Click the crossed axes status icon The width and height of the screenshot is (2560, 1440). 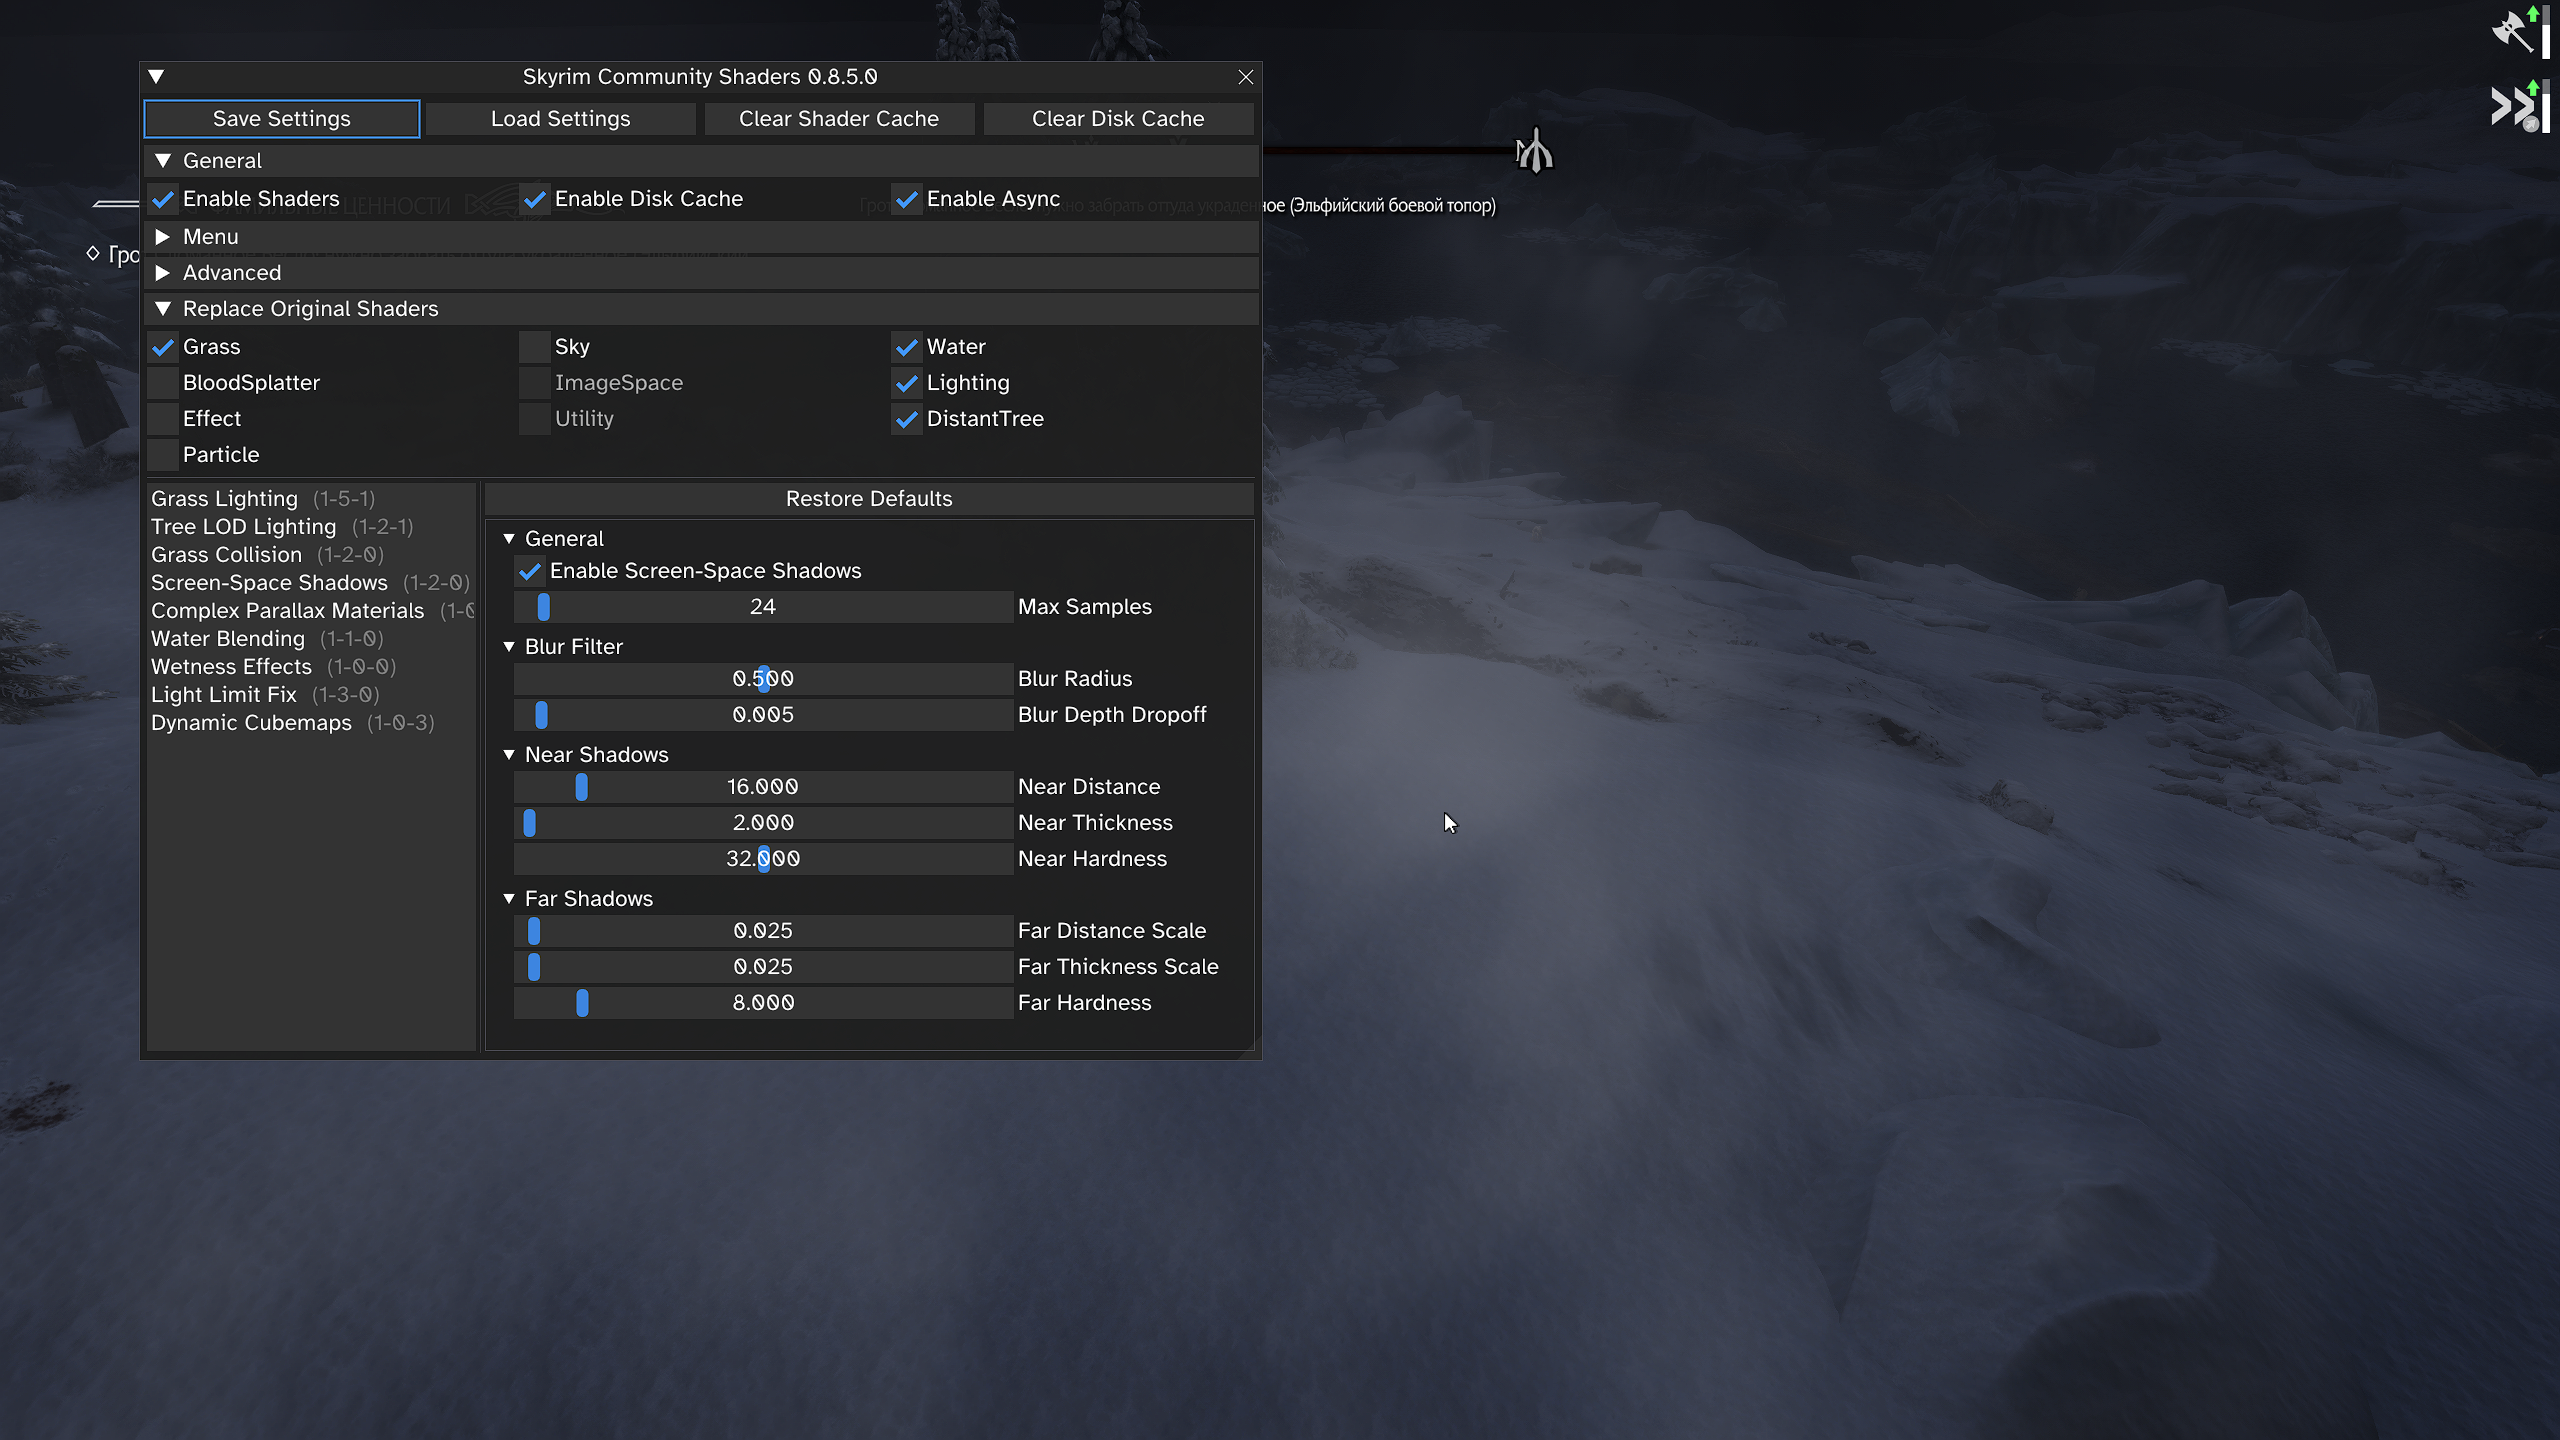[2513, 32]
